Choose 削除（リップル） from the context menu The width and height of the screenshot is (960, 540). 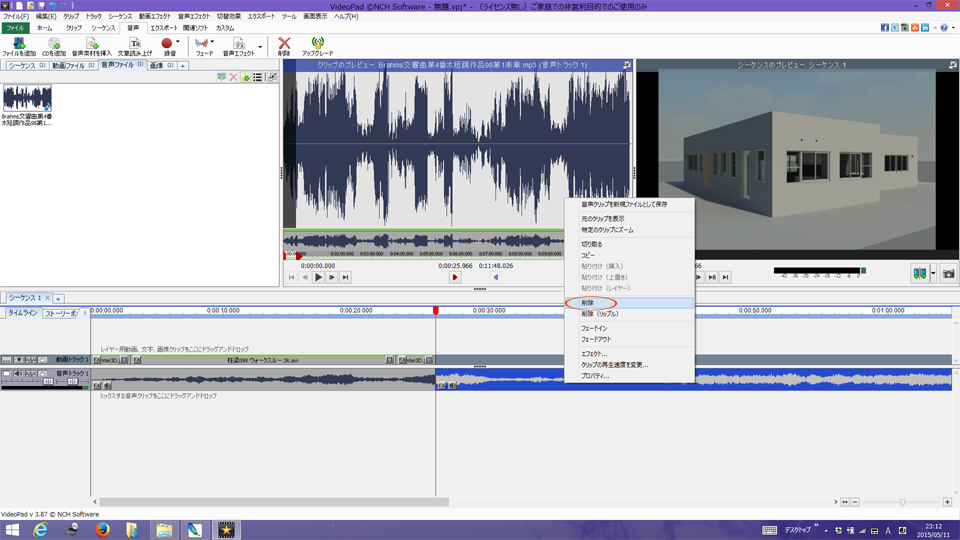coord(629,314)
